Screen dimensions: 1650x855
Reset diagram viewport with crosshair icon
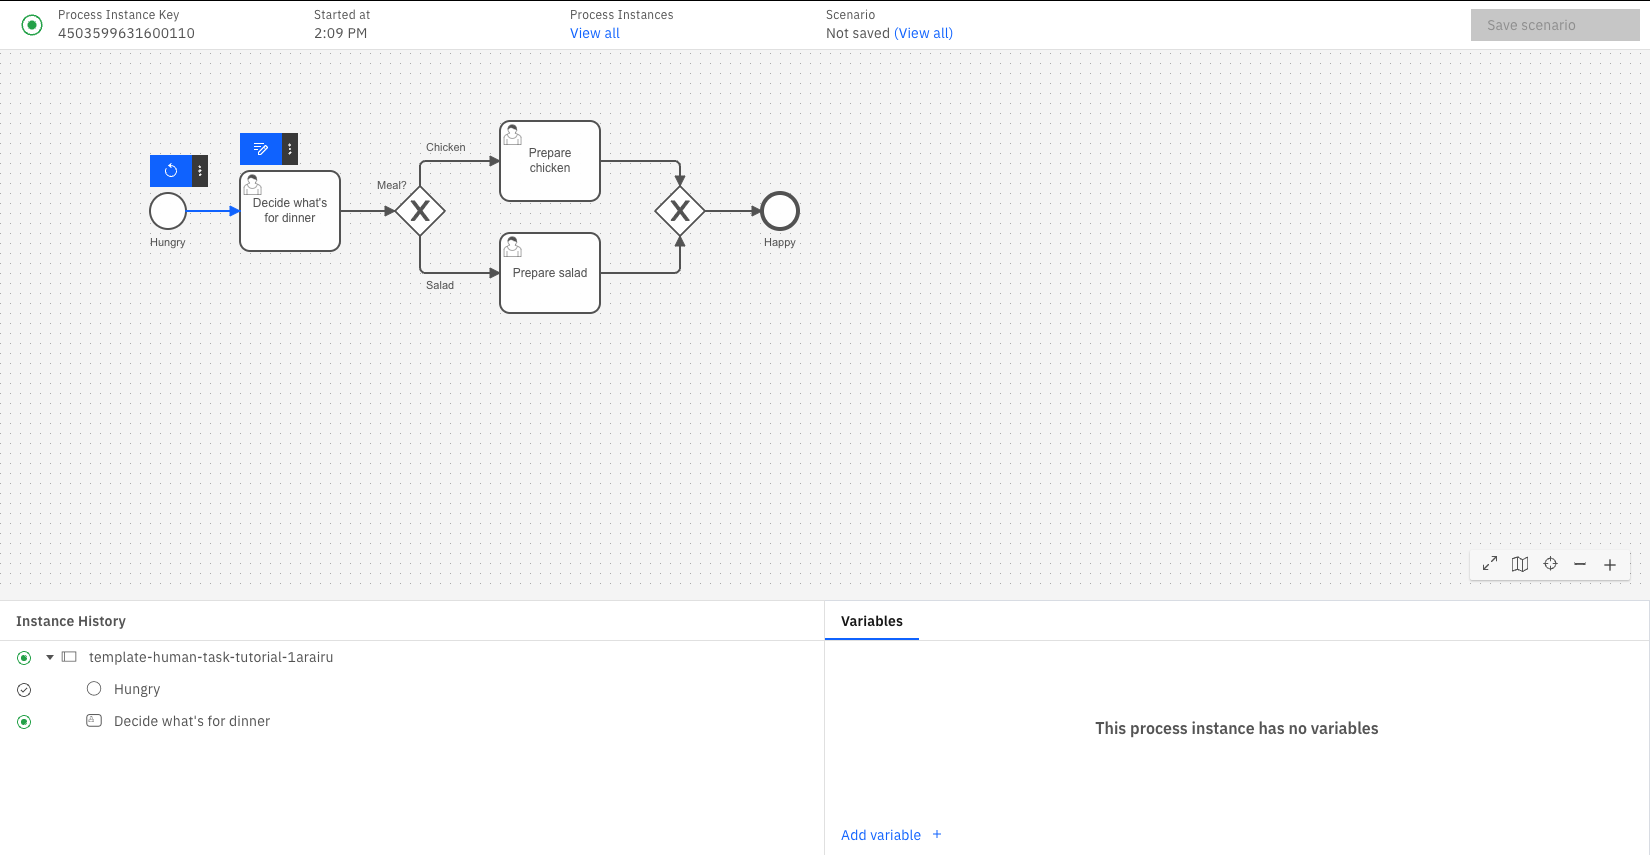tap(1550, 564)
